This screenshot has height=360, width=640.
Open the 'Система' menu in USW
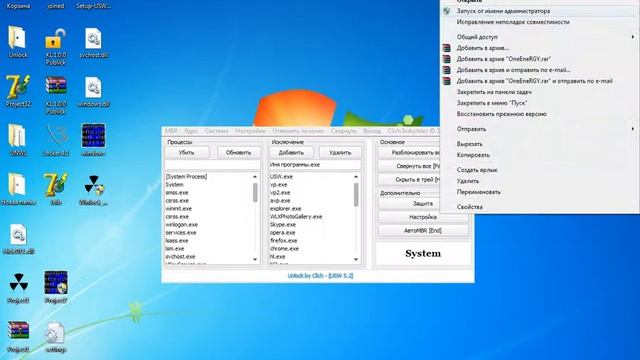217,131
